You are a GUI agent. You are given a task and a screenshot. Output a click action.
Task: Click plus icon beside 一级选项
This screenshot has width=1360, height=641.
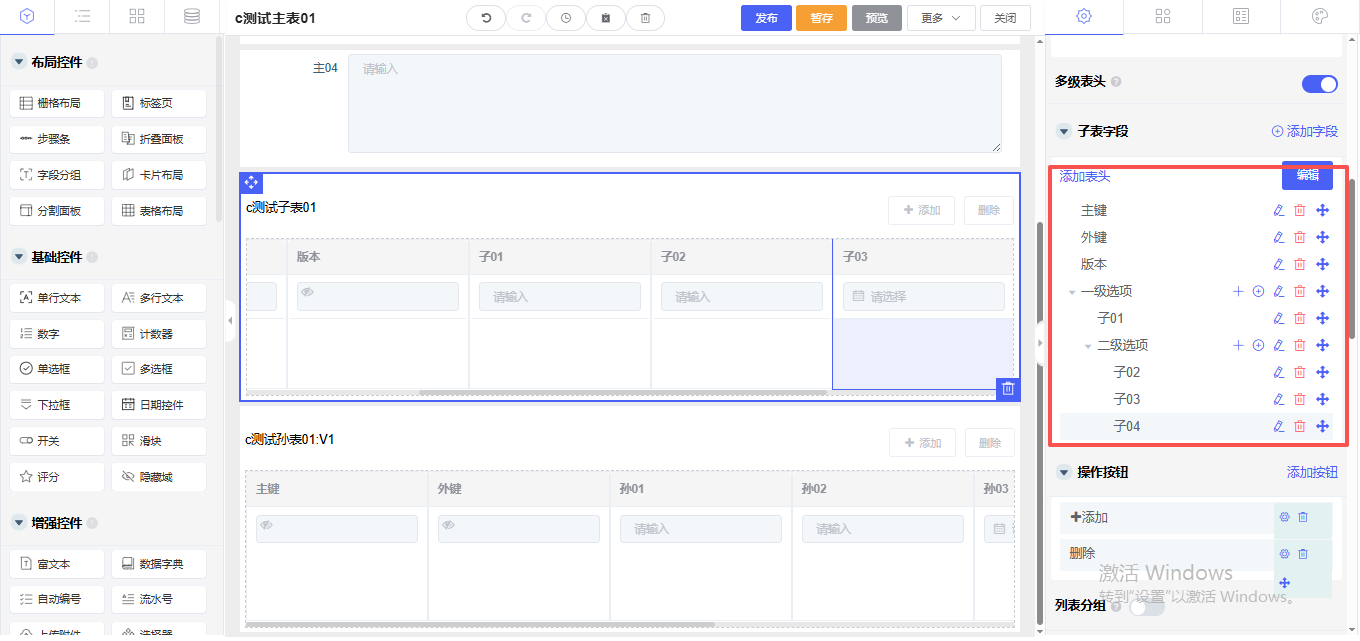1238,291
